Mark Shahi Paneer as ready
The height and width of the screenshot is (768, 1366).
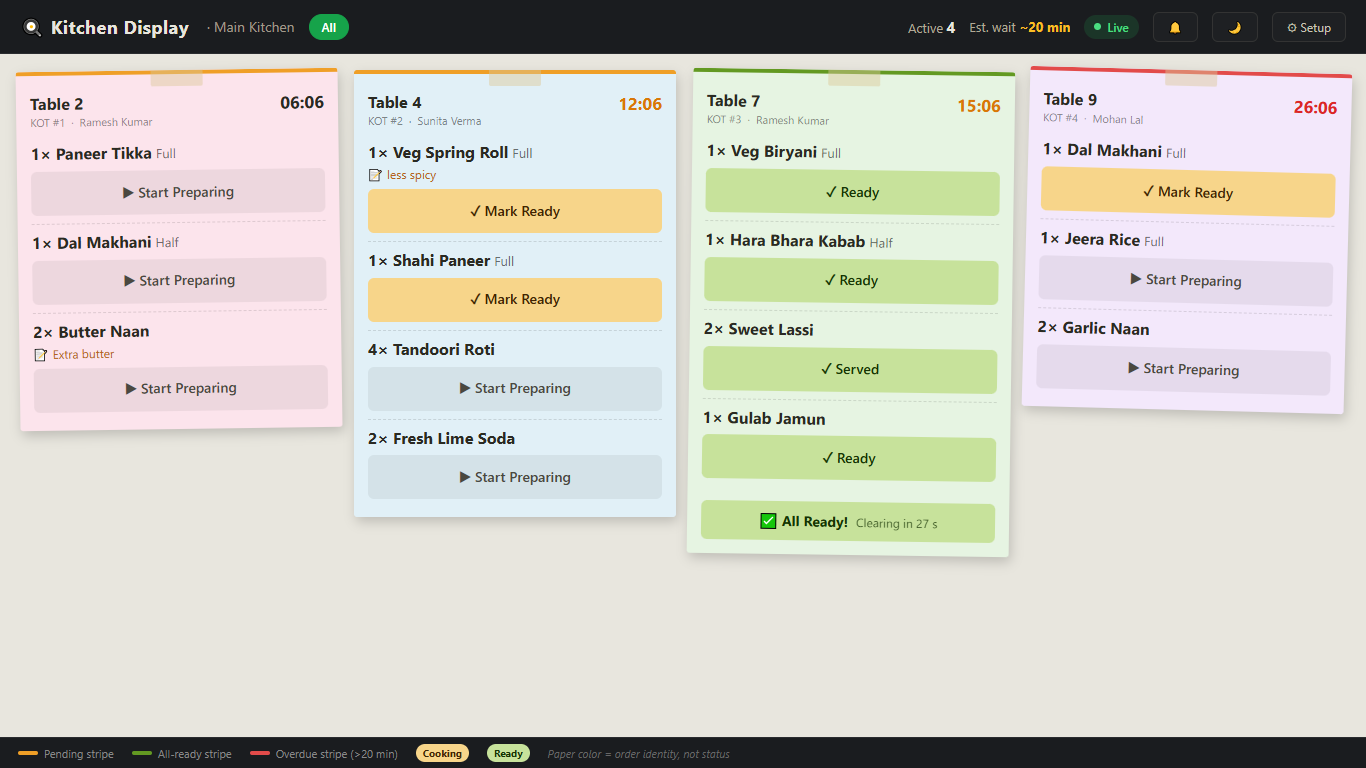tap(515, 299)
